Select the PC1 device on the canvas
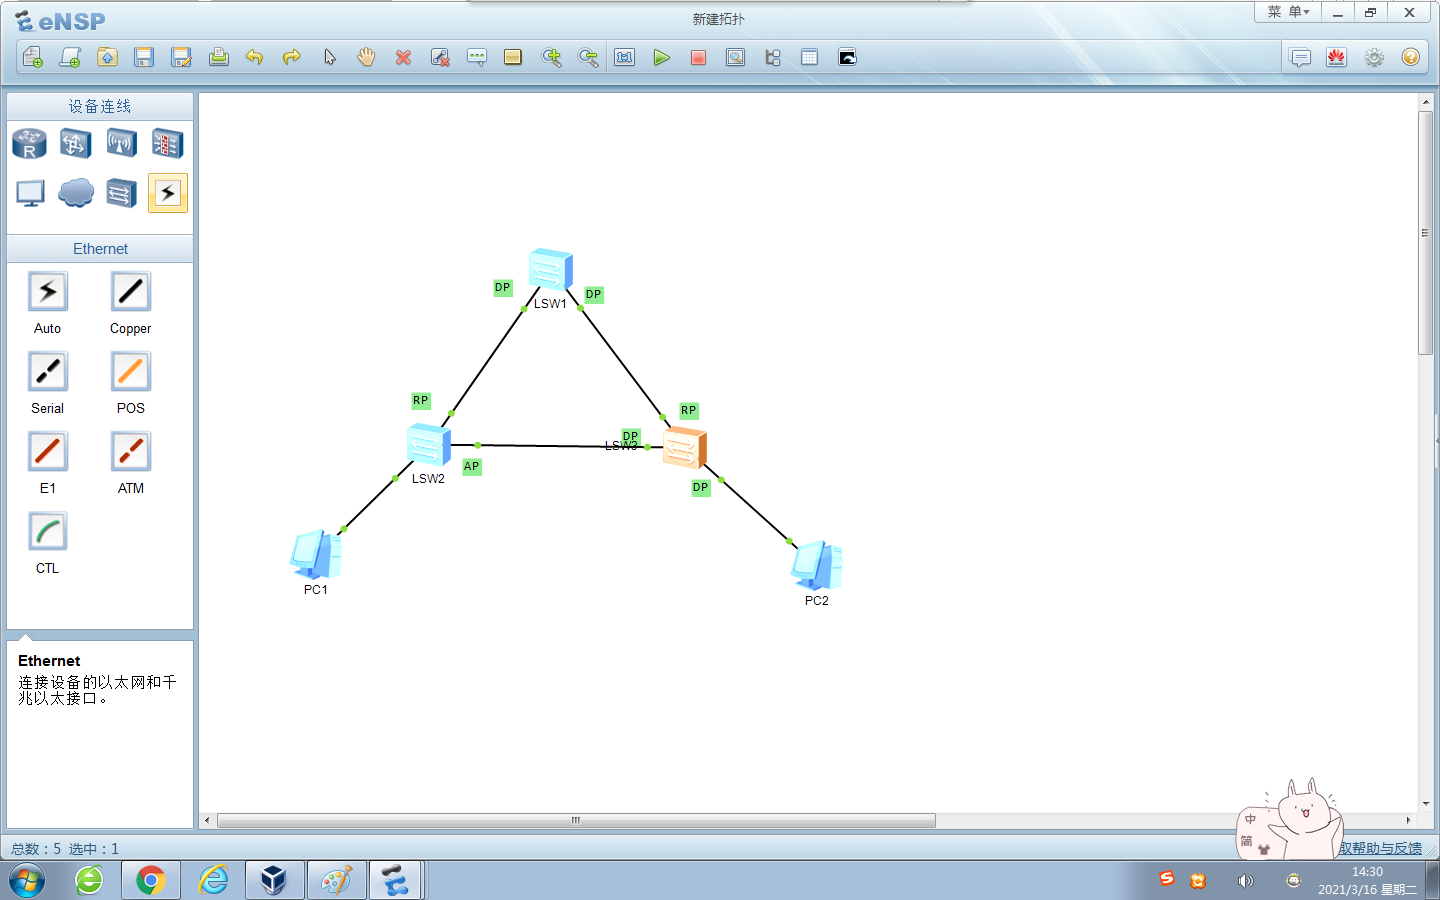The image size is (1440, 900). 316,554
